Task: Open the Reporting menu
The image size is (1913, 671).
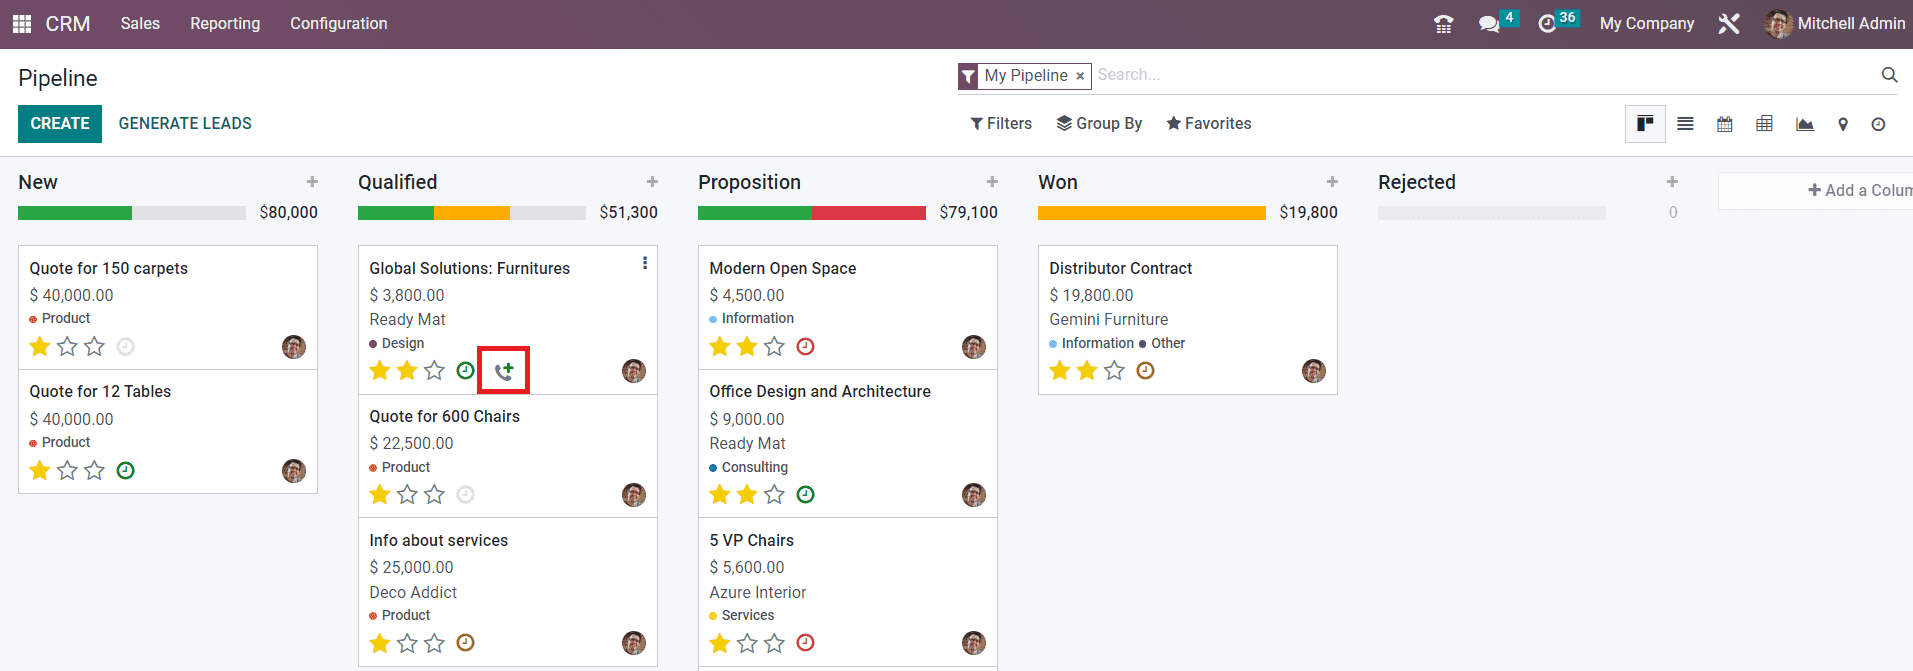Action: pos(225,24)
